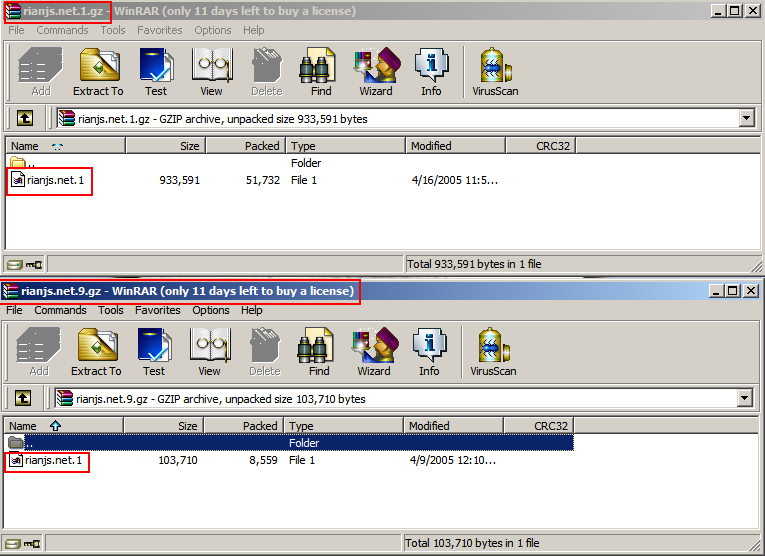The width and height of the screenshot is (765, 556).
Task: Click View icon in rianjs.net.1.gz window
Action: (211, 72)
